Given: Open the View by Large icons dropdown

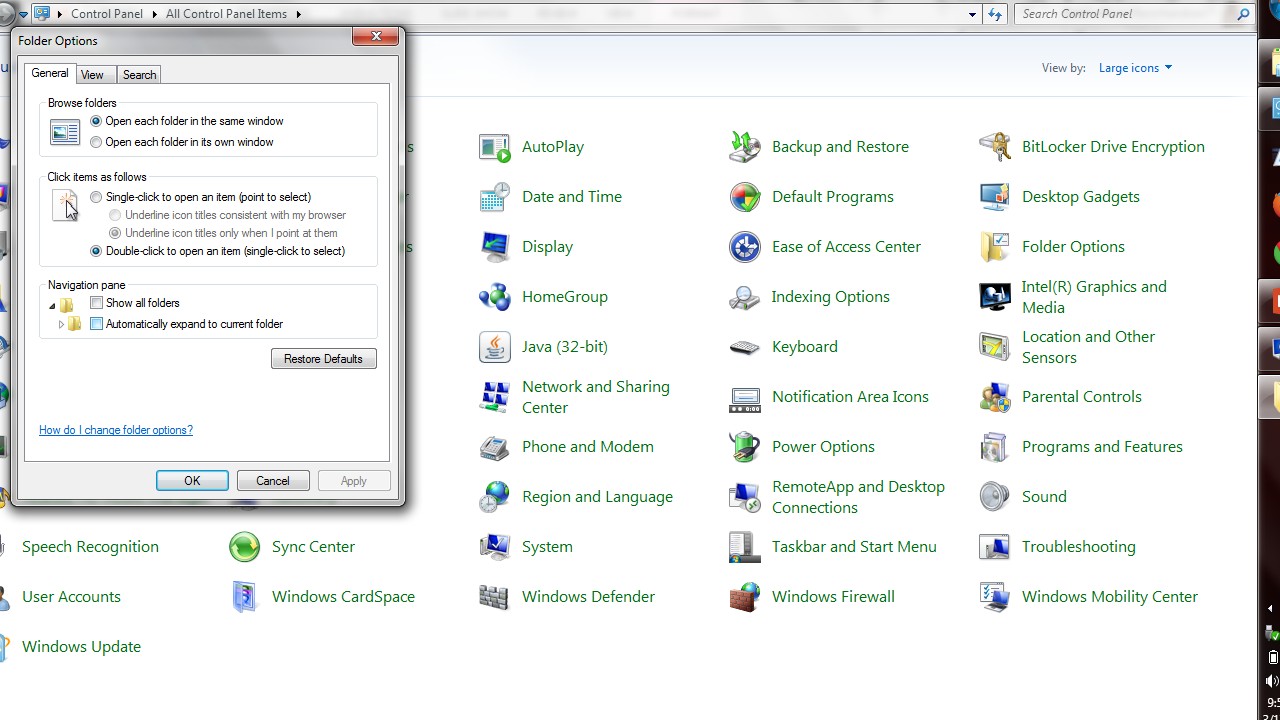Looking at the screenshot, I should tap(1135, 68).
